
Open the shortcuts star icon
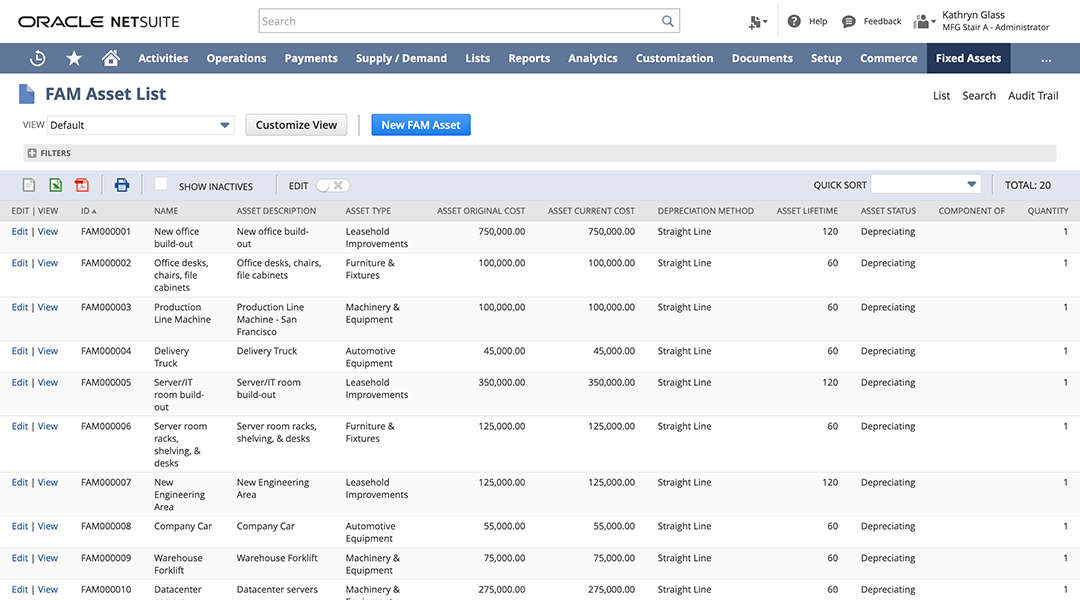coord(73,58)
